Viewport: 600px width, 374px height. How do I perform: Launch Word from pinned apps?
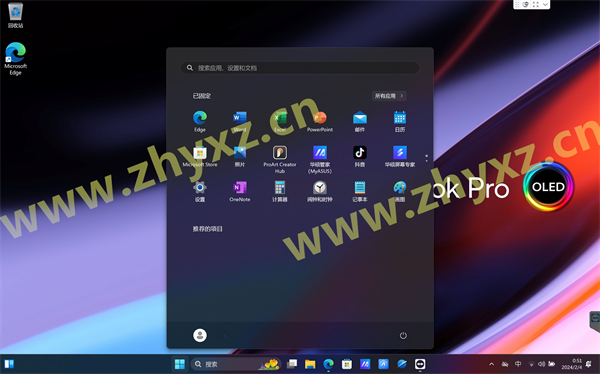pyautogui.click(x=240, y=121)
